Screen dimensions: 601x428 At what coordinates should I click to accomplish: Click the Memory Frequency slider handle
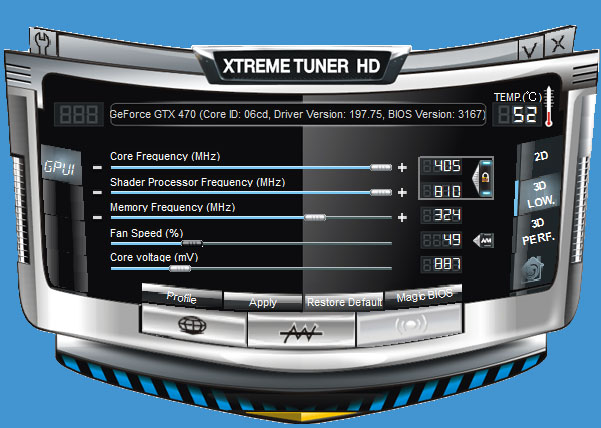click(x=315, y=217)
